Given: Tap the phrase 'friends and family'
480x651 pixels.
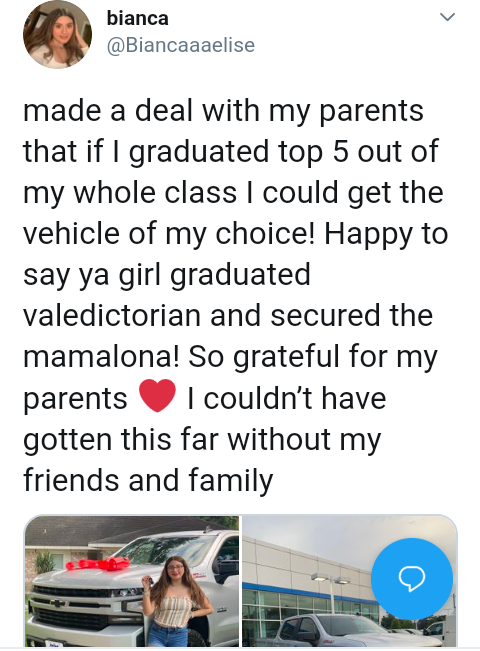Looking at the screenshot, I should click(148, 480).
